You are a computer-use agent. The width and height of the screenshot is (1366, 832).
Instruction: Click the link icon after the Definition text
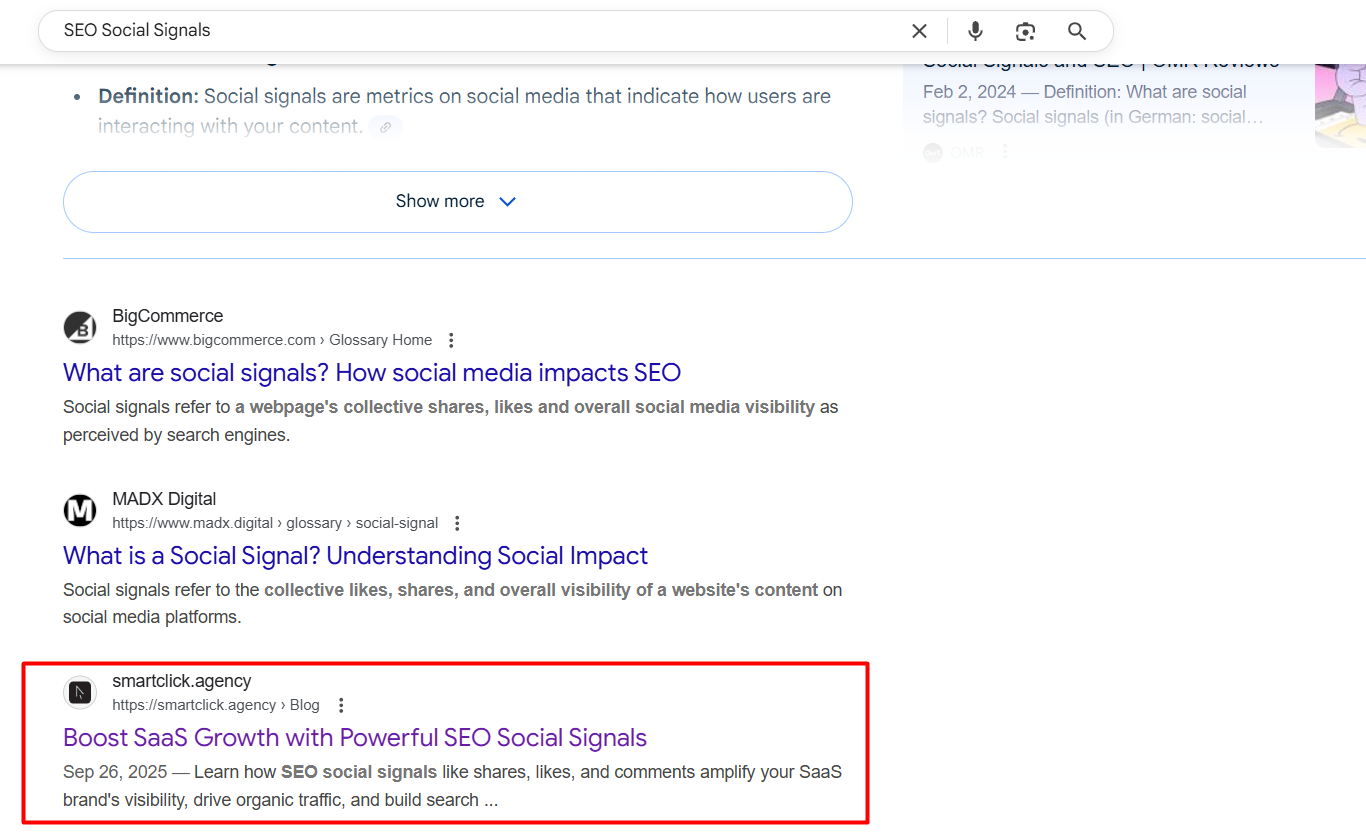(386, 127)
